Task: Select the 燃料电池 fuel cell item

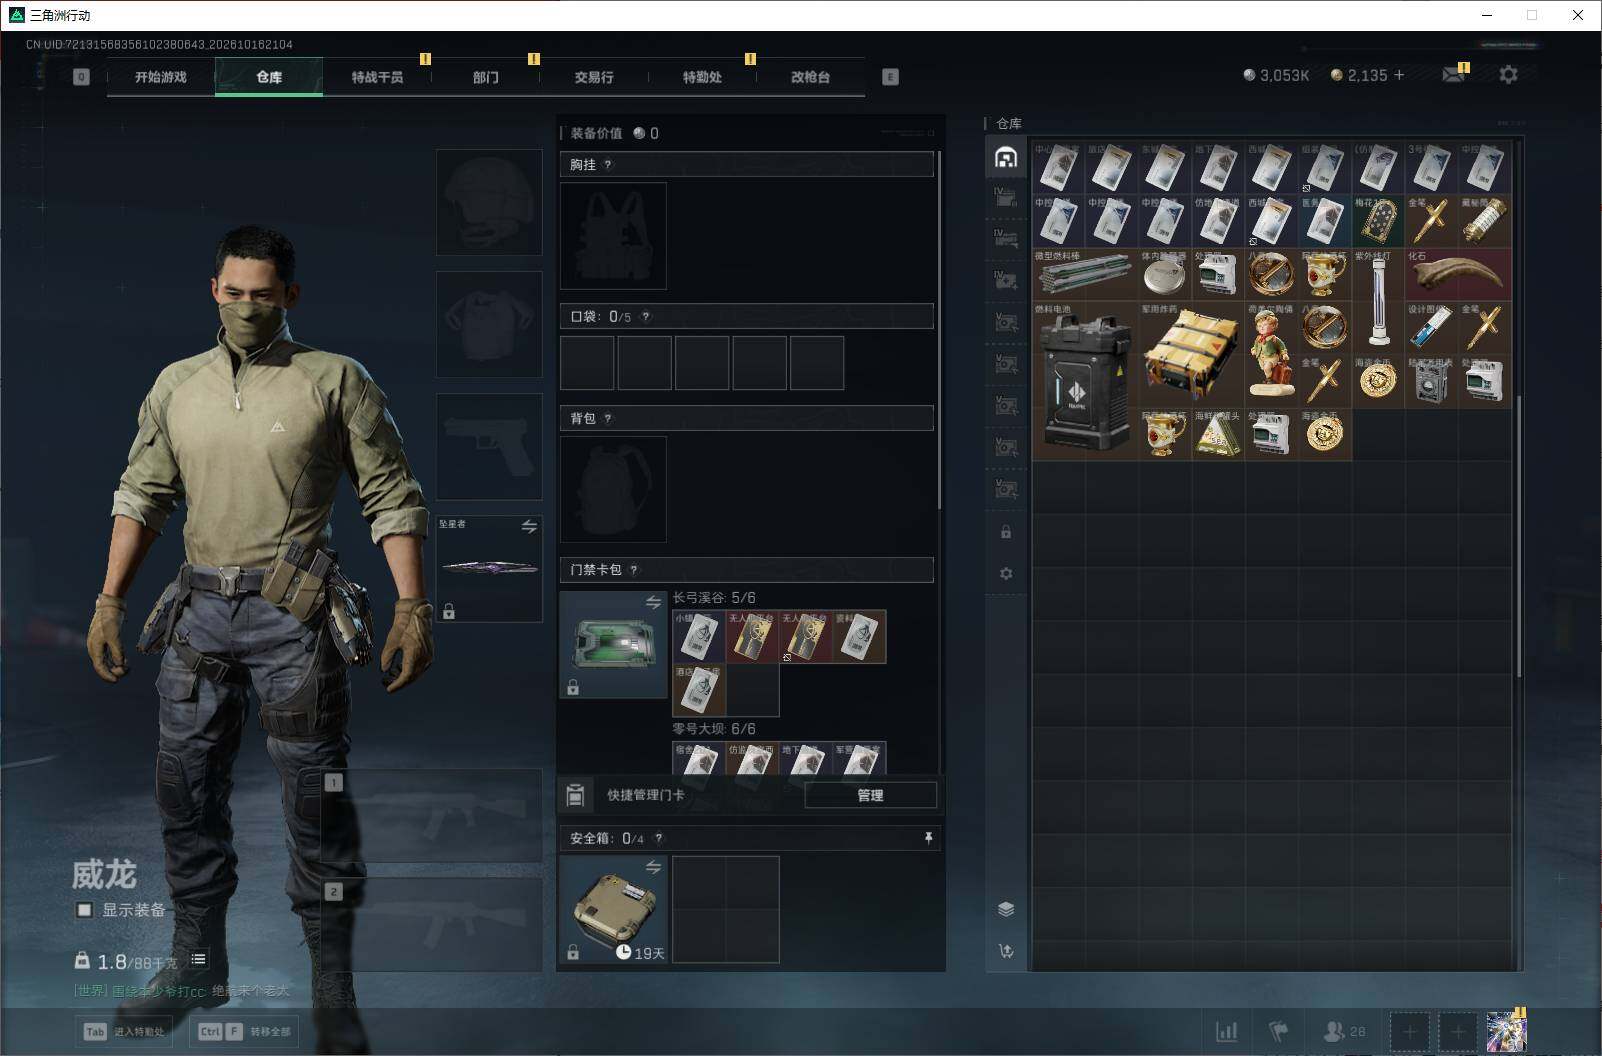Action: (x=1085, y=380)
